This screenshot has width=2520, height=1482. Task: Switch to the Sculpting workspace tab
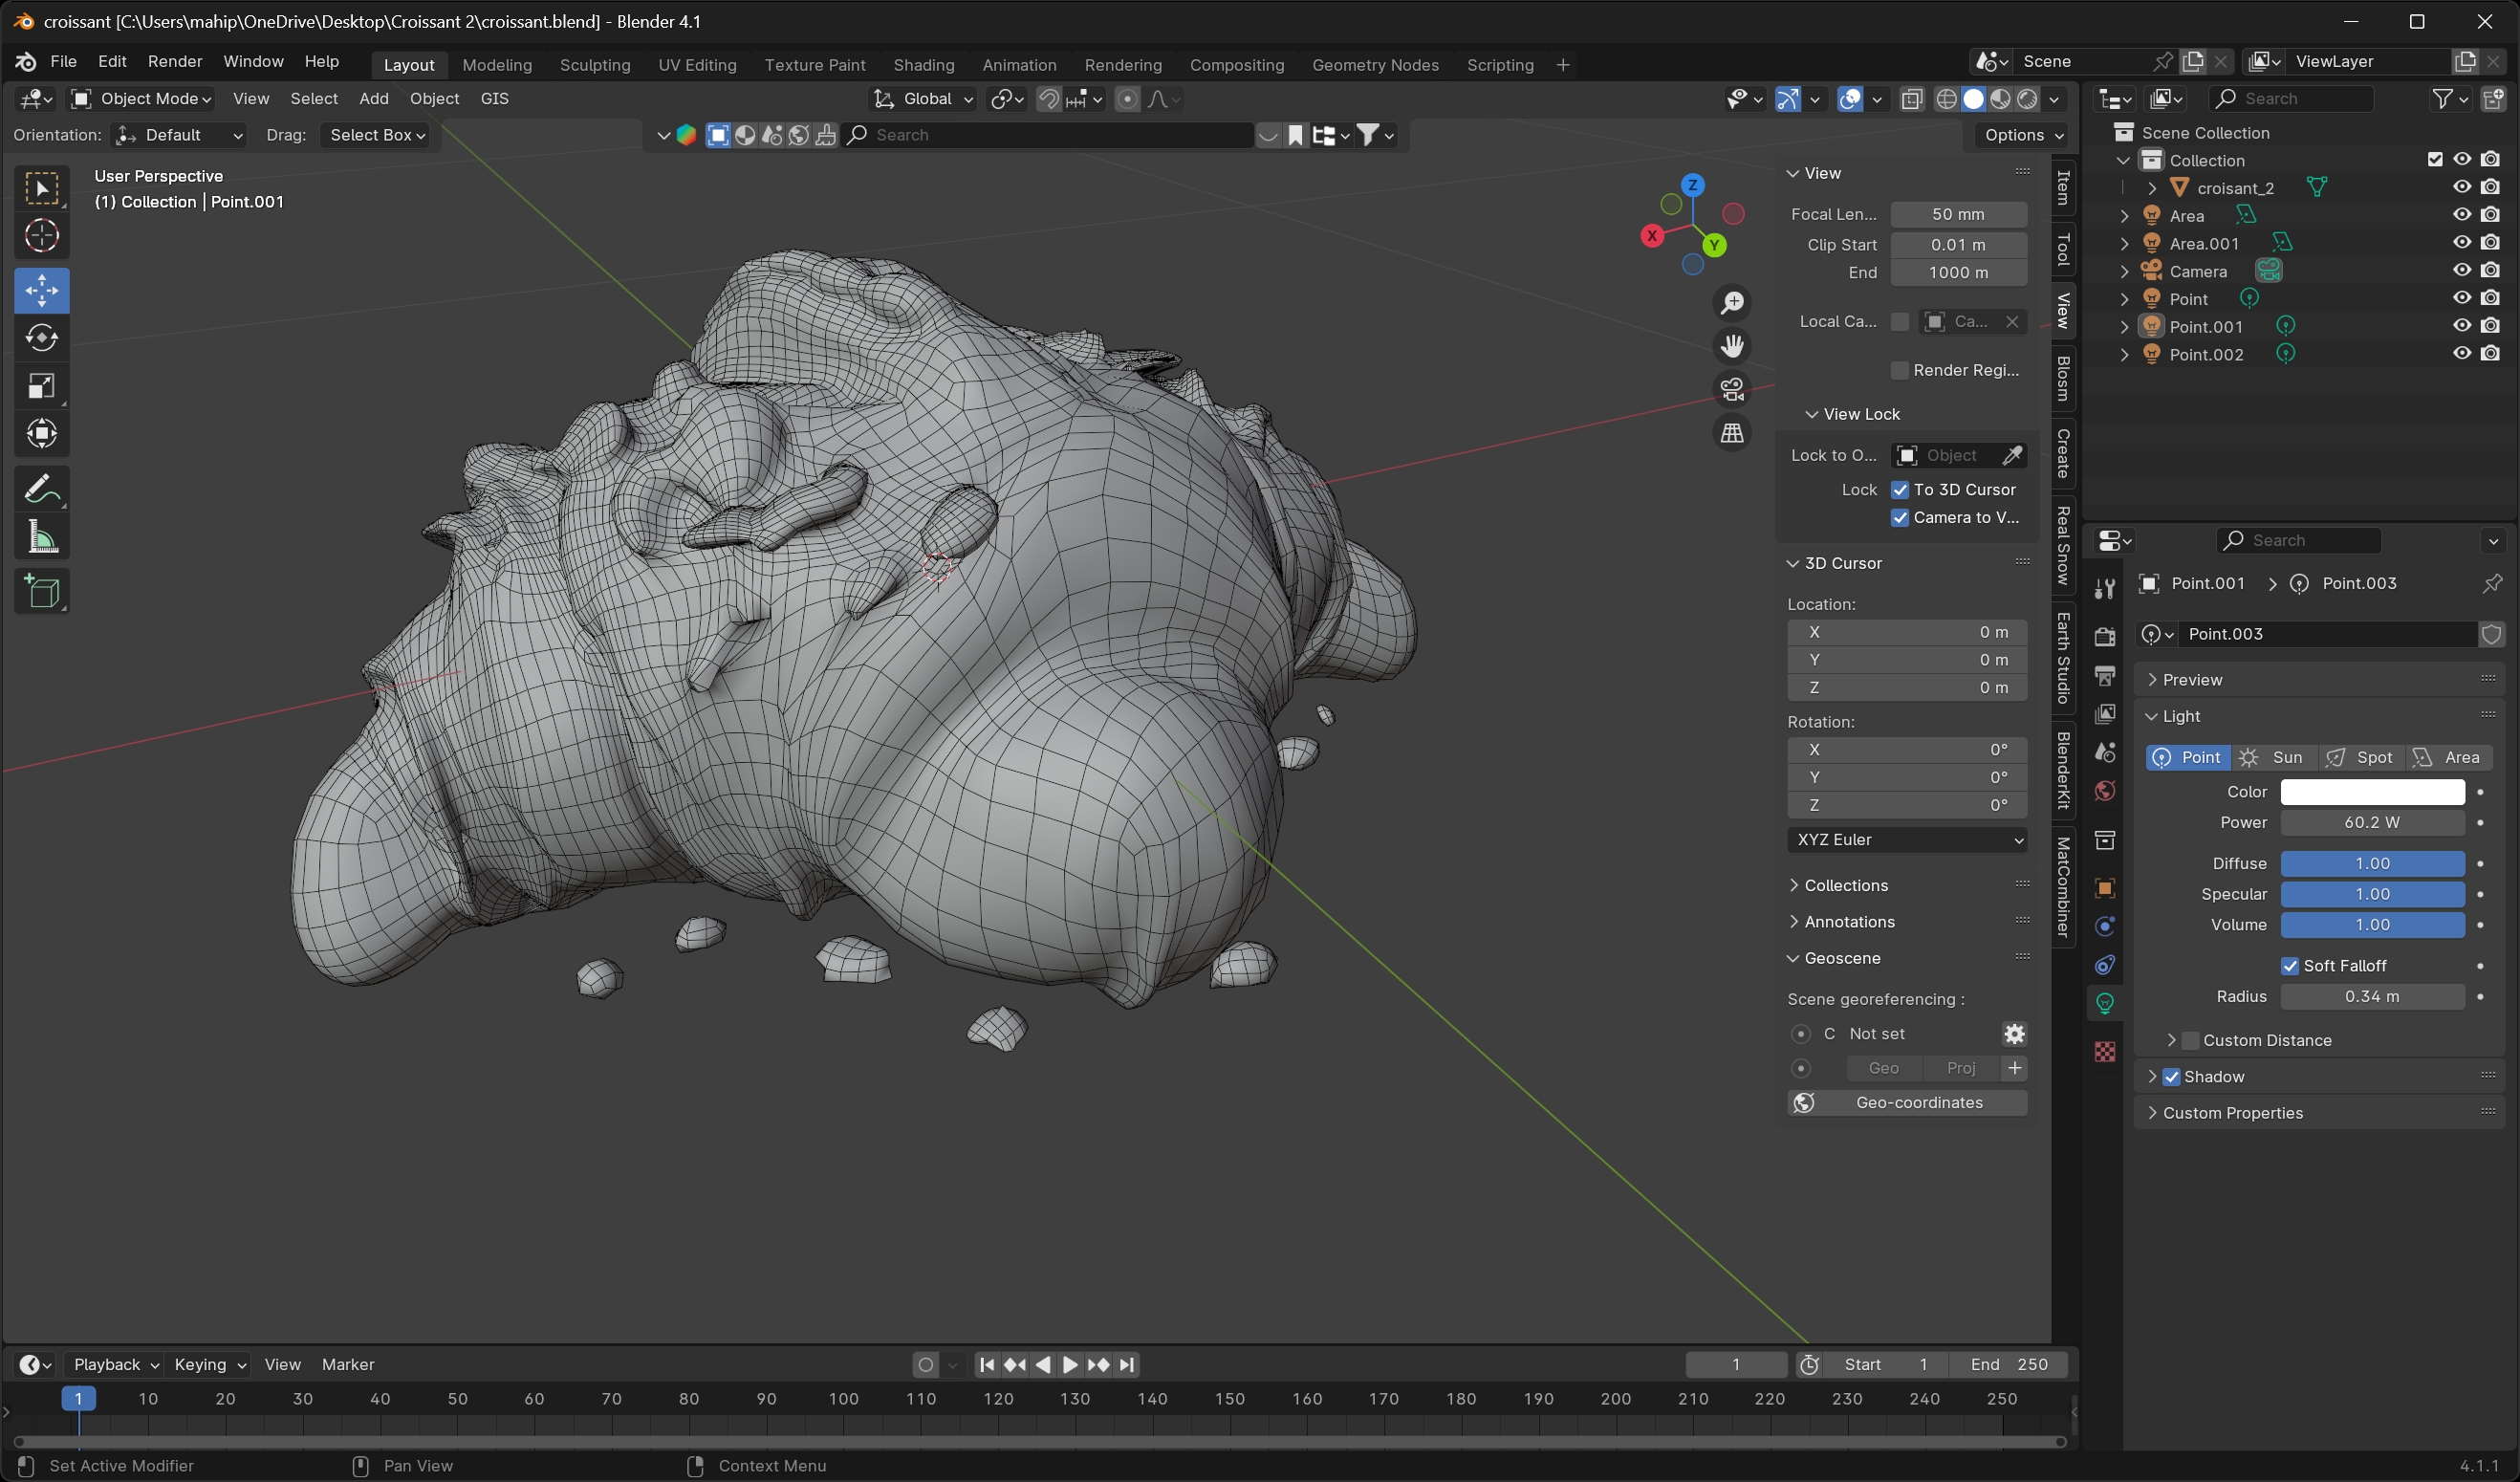click(594, 65)
